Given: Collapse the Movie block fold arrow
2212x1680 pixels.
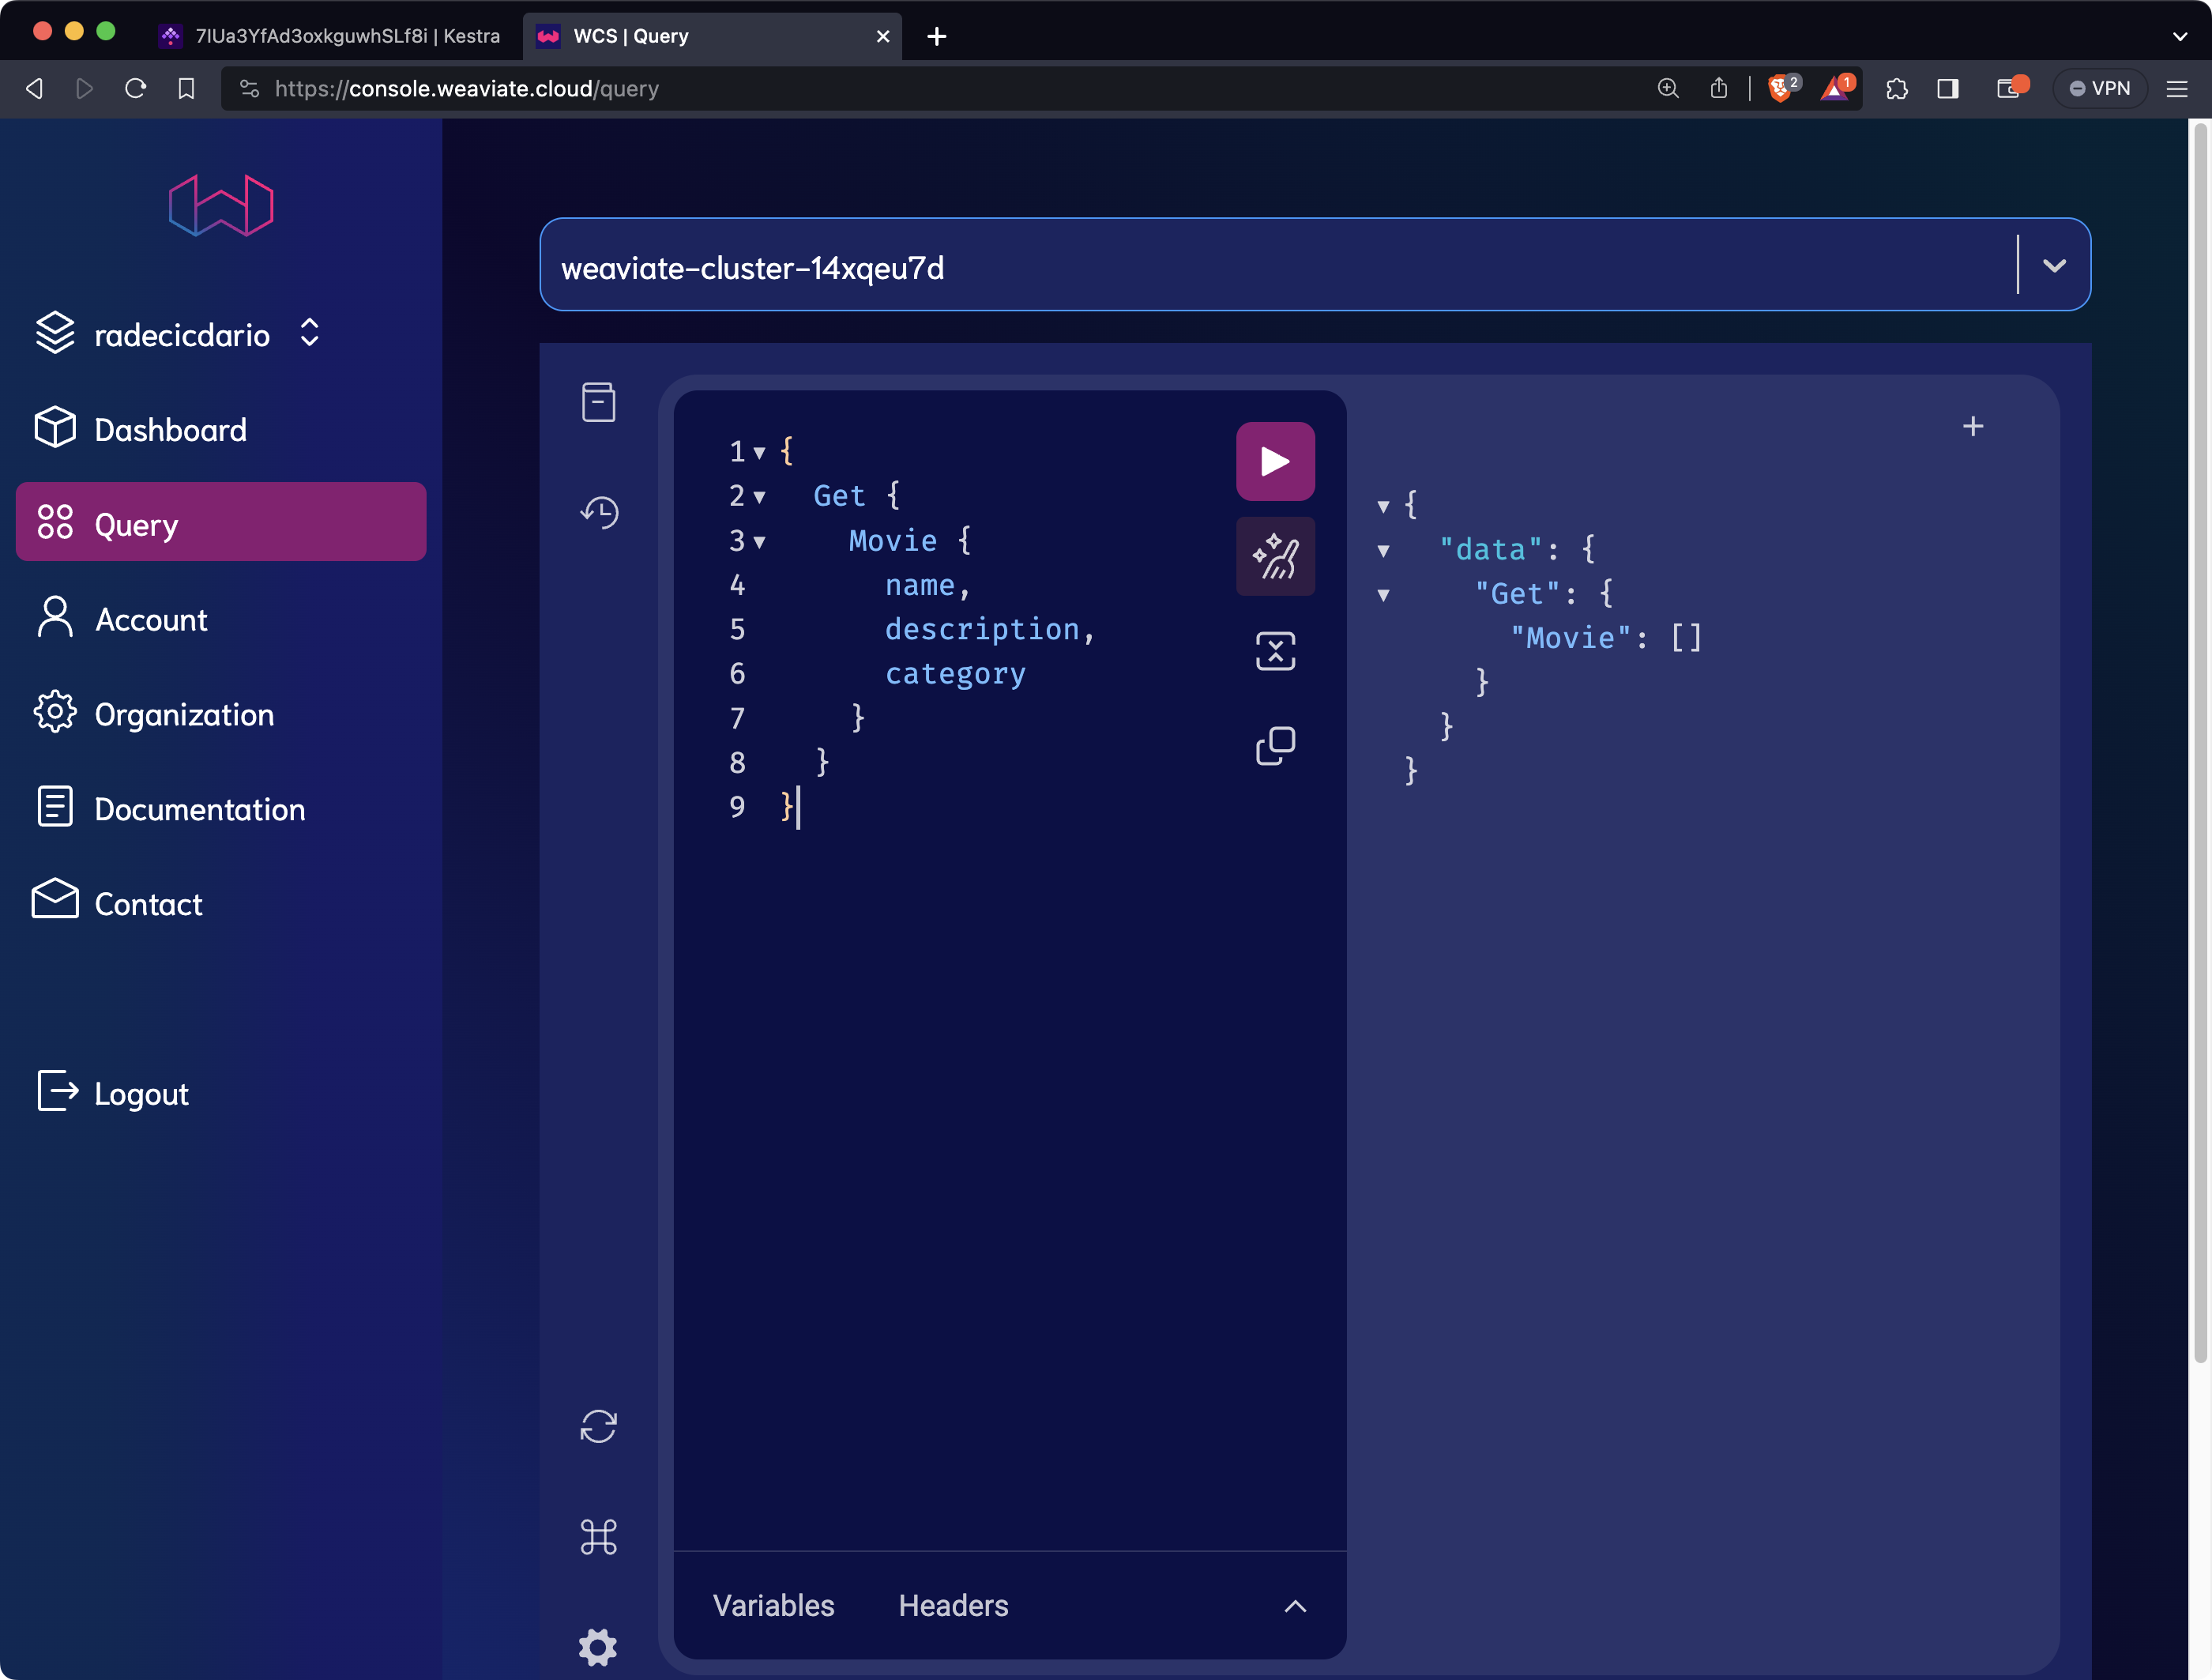Looking at the screenshot, I should click(x=759, y=542).
